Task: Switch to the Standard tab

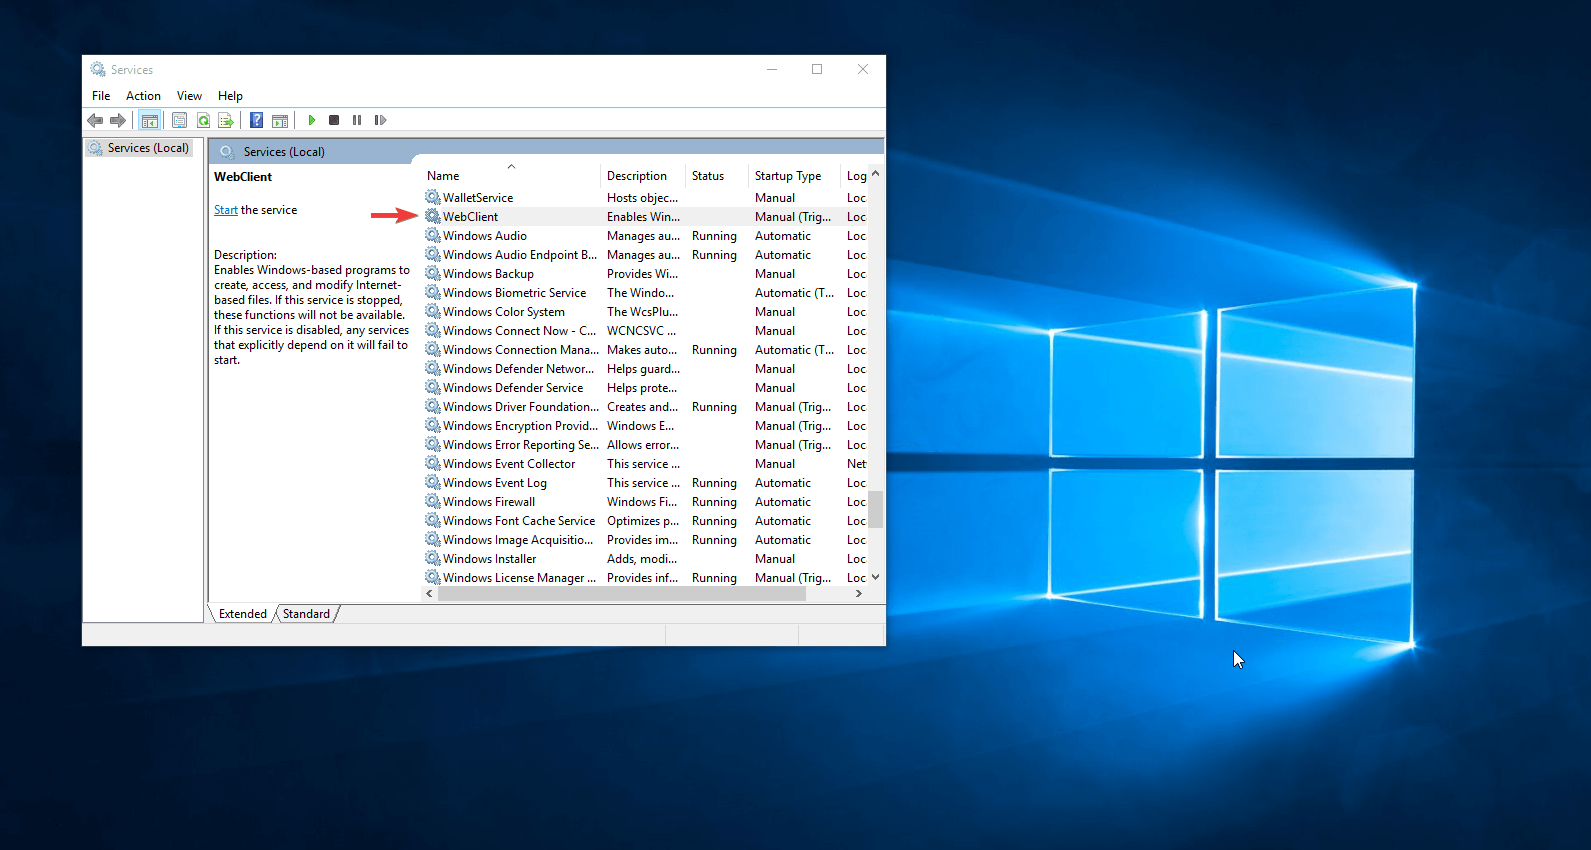Action: [306, 614]
